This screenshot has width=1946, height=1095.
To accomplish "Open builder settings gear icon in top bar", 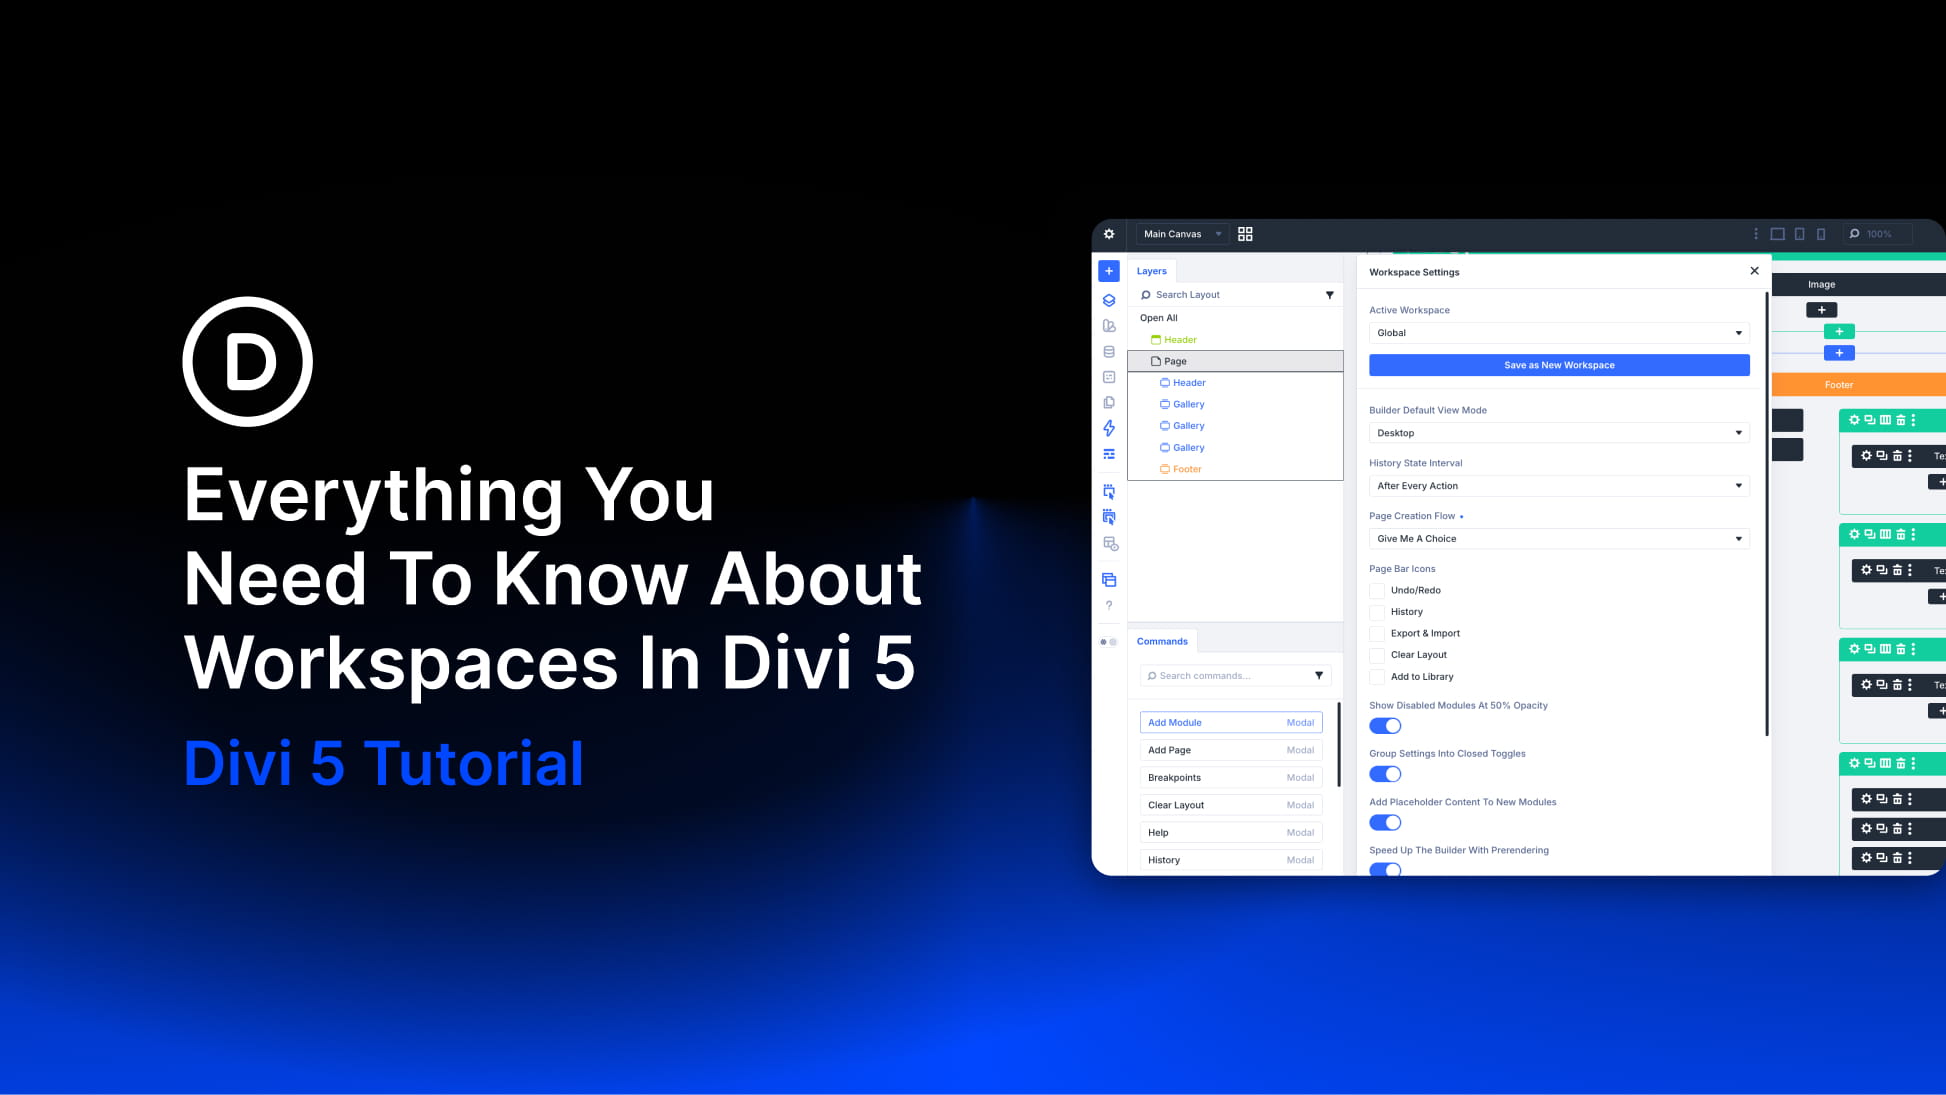I will 1109,234.
